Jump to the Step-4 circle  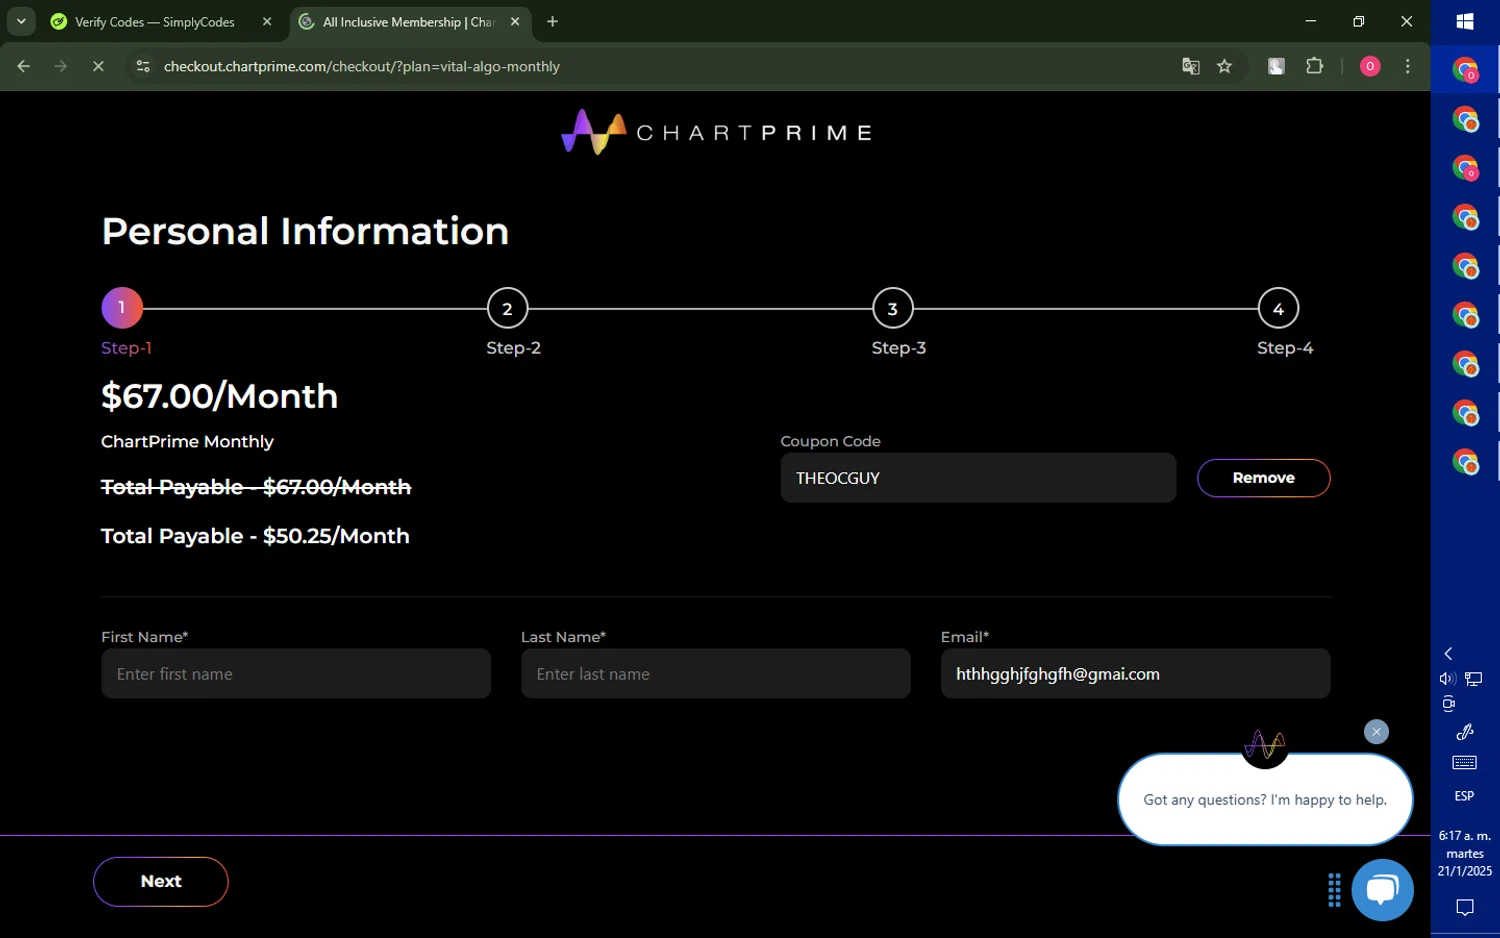pyautogui.click(x=1278, y=308)
